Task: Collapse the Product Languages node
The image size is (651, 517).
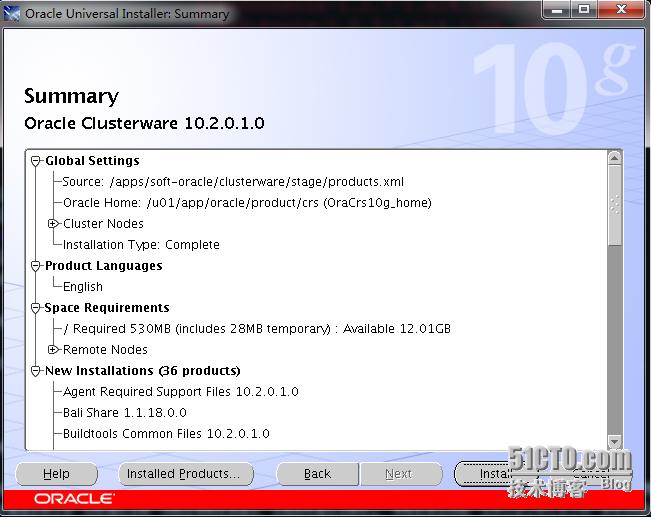Action: point(36,266)
